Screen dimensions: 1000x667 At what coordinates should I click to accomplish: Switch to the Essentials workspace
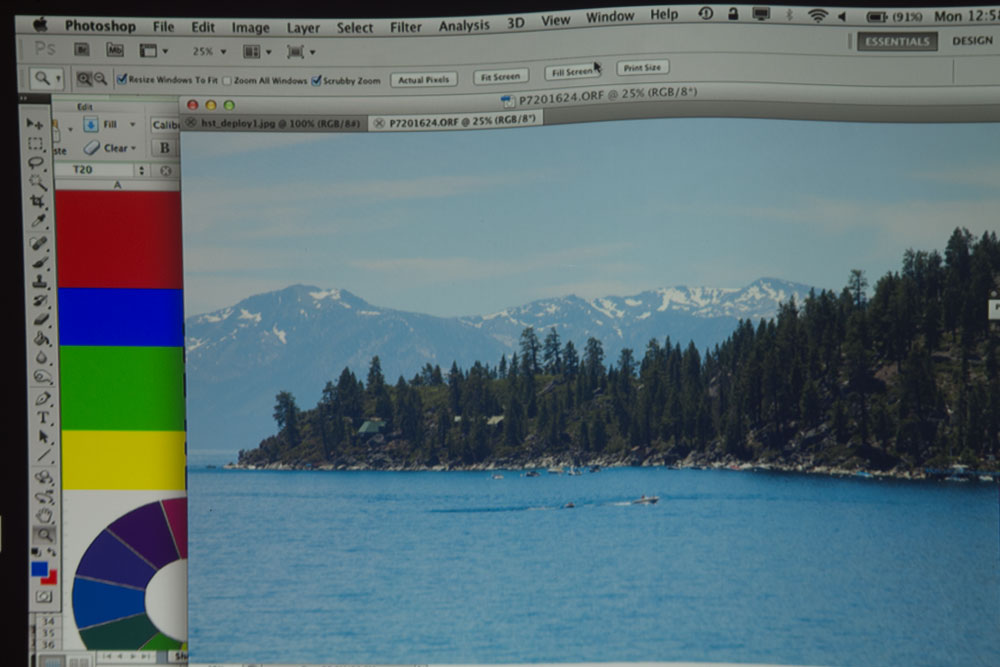pyautogui.click(x=897, y=41)
